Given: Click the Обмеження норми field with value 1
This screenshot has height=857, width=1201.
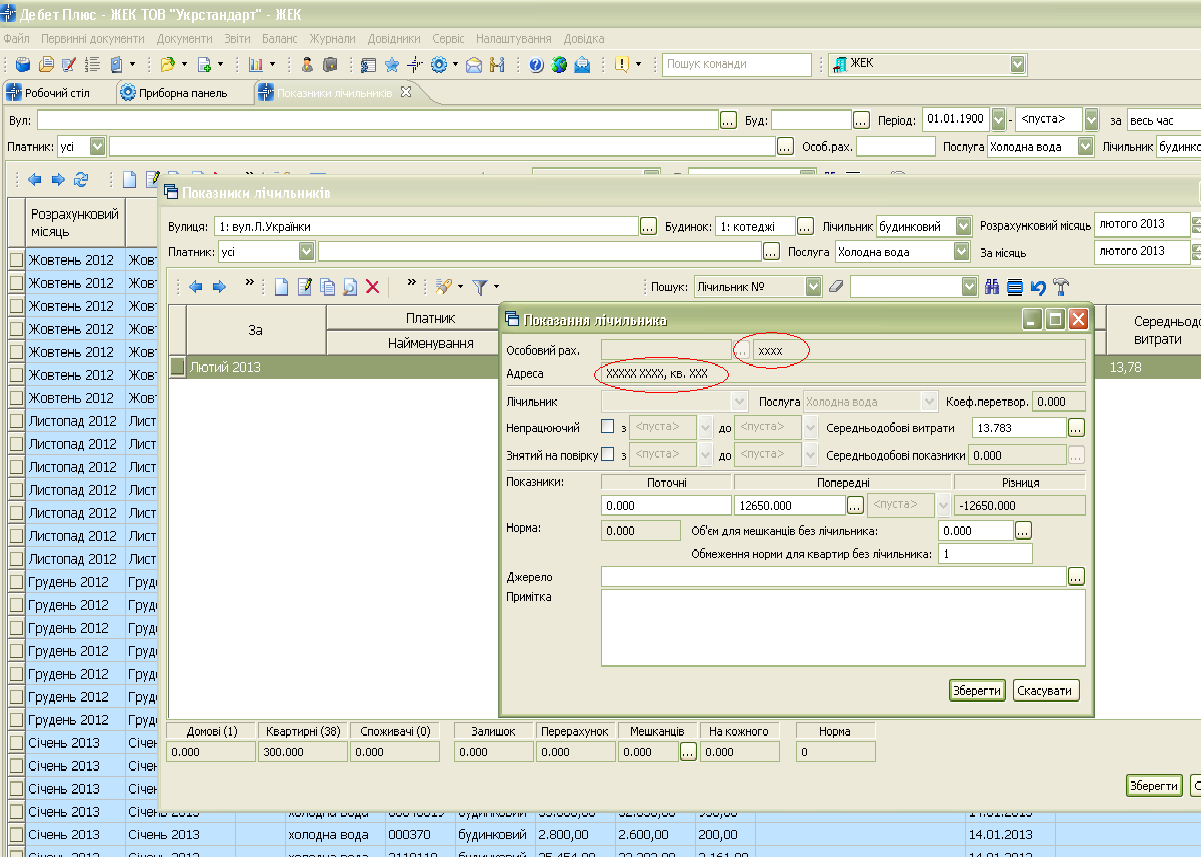Looking at the screenshot, I should [x=985, y=554].
